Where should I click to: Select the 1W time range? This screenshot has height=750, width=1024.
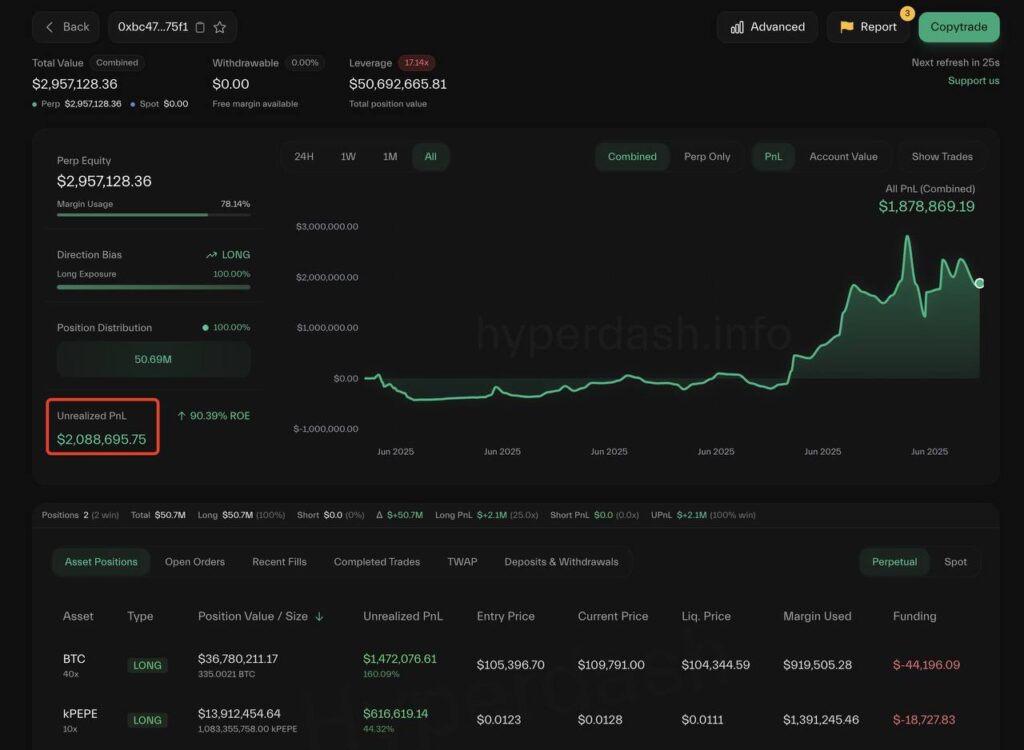coord(348,157)
